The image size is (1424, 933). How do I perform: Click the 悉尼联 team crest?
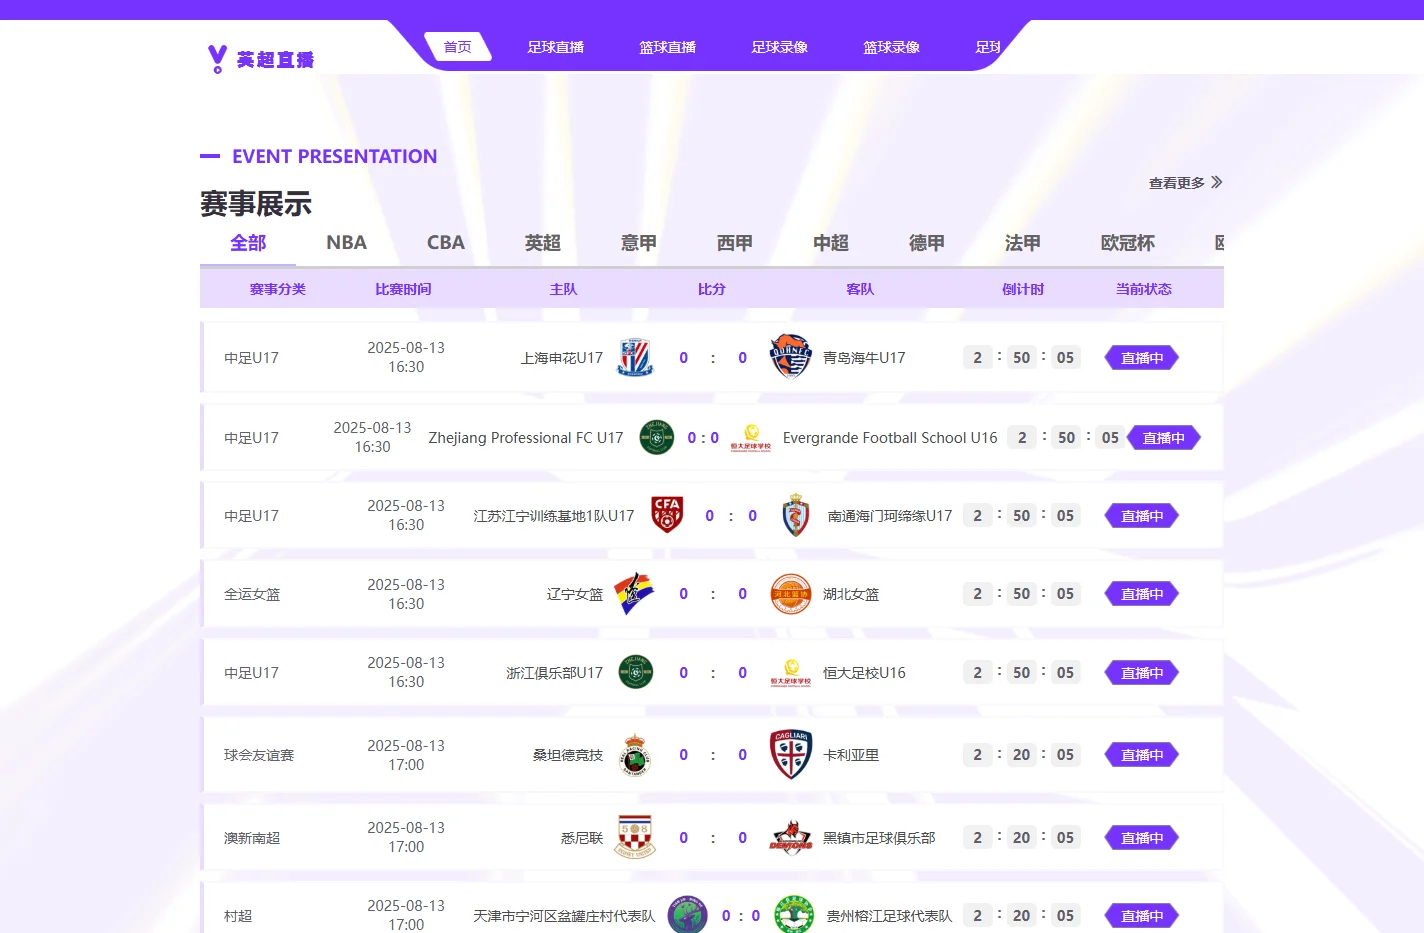click(635, 837)
